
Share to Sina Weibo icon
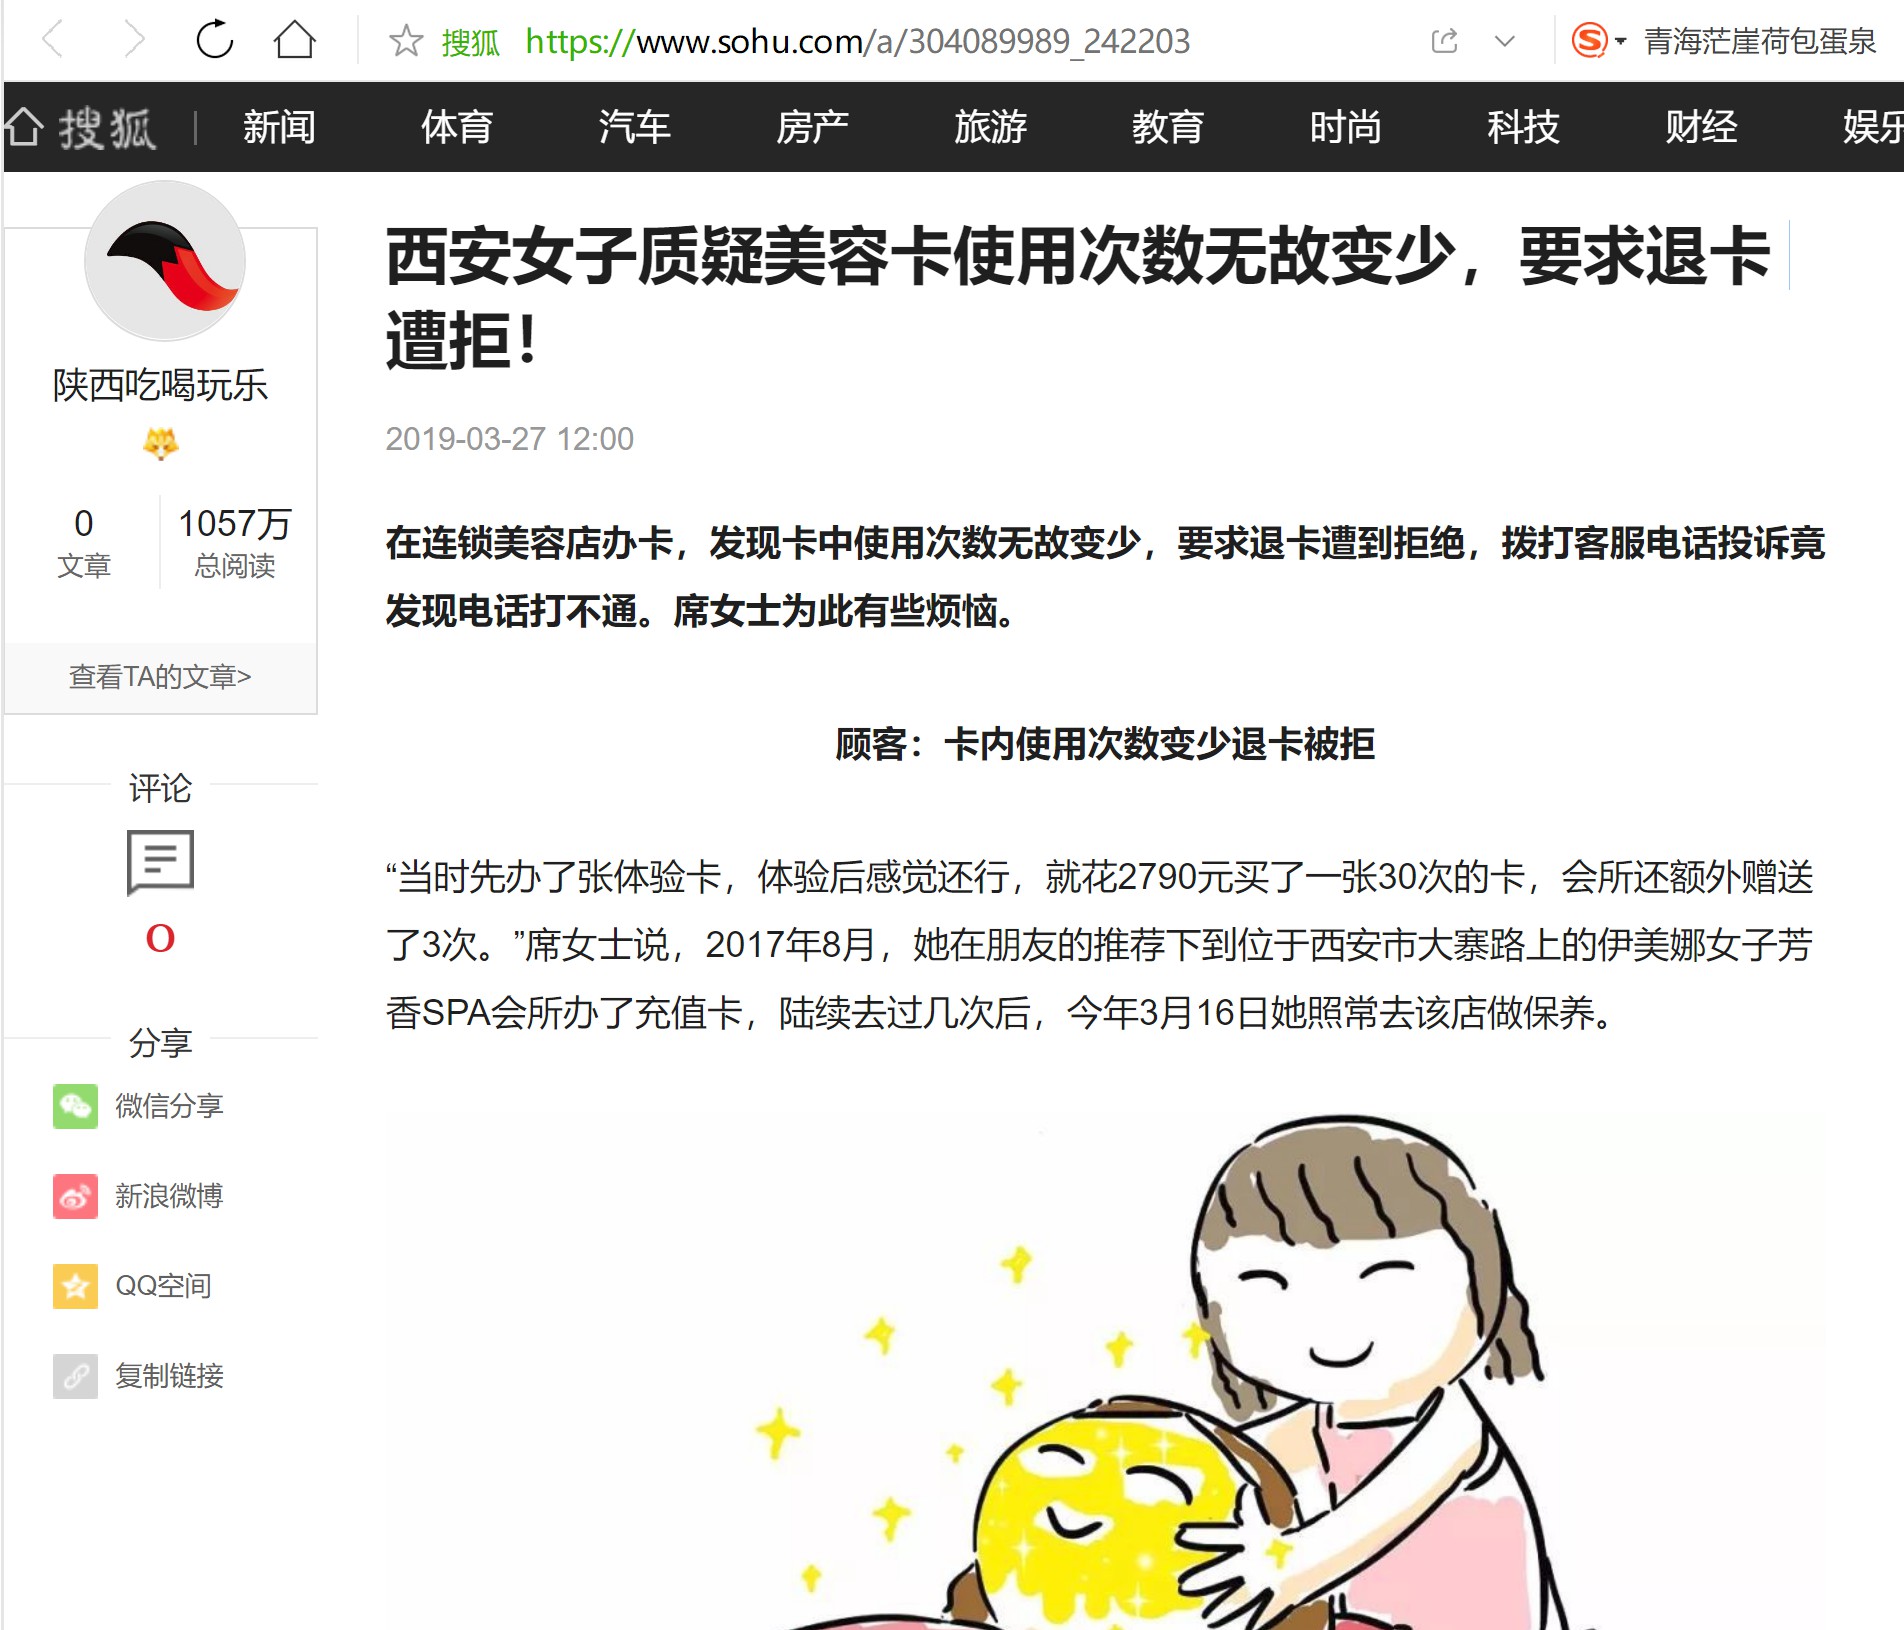[75, 1196]
